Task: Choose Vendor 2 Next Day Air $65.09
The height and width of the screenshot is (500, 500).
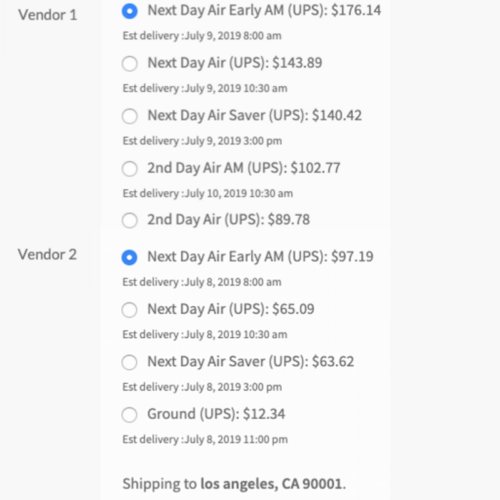Action: [129, 310]
